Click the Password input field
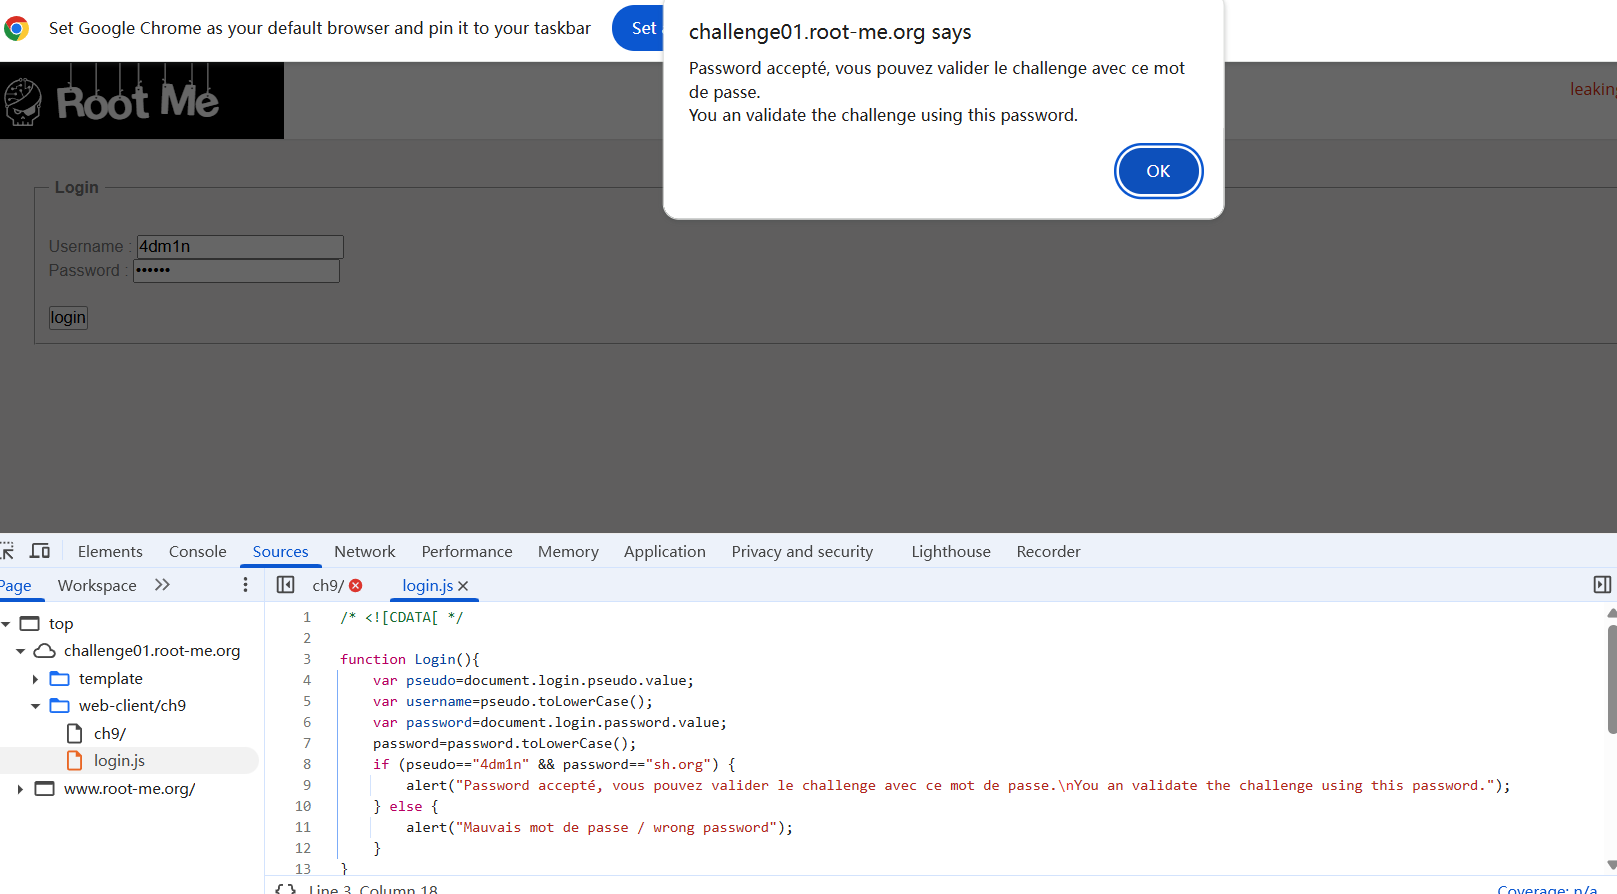The image size is (1617, 894). coord(237,271)
